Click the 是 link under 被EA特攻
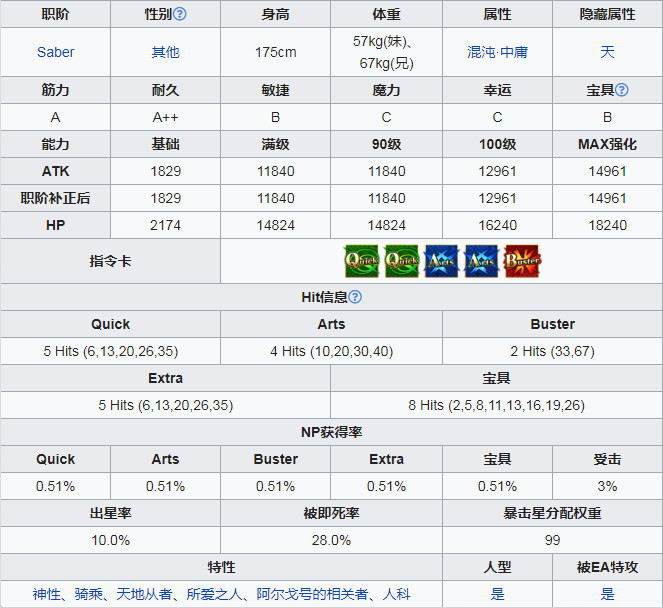The height and width of the screenshot is (608, 663). pos(607,594)
